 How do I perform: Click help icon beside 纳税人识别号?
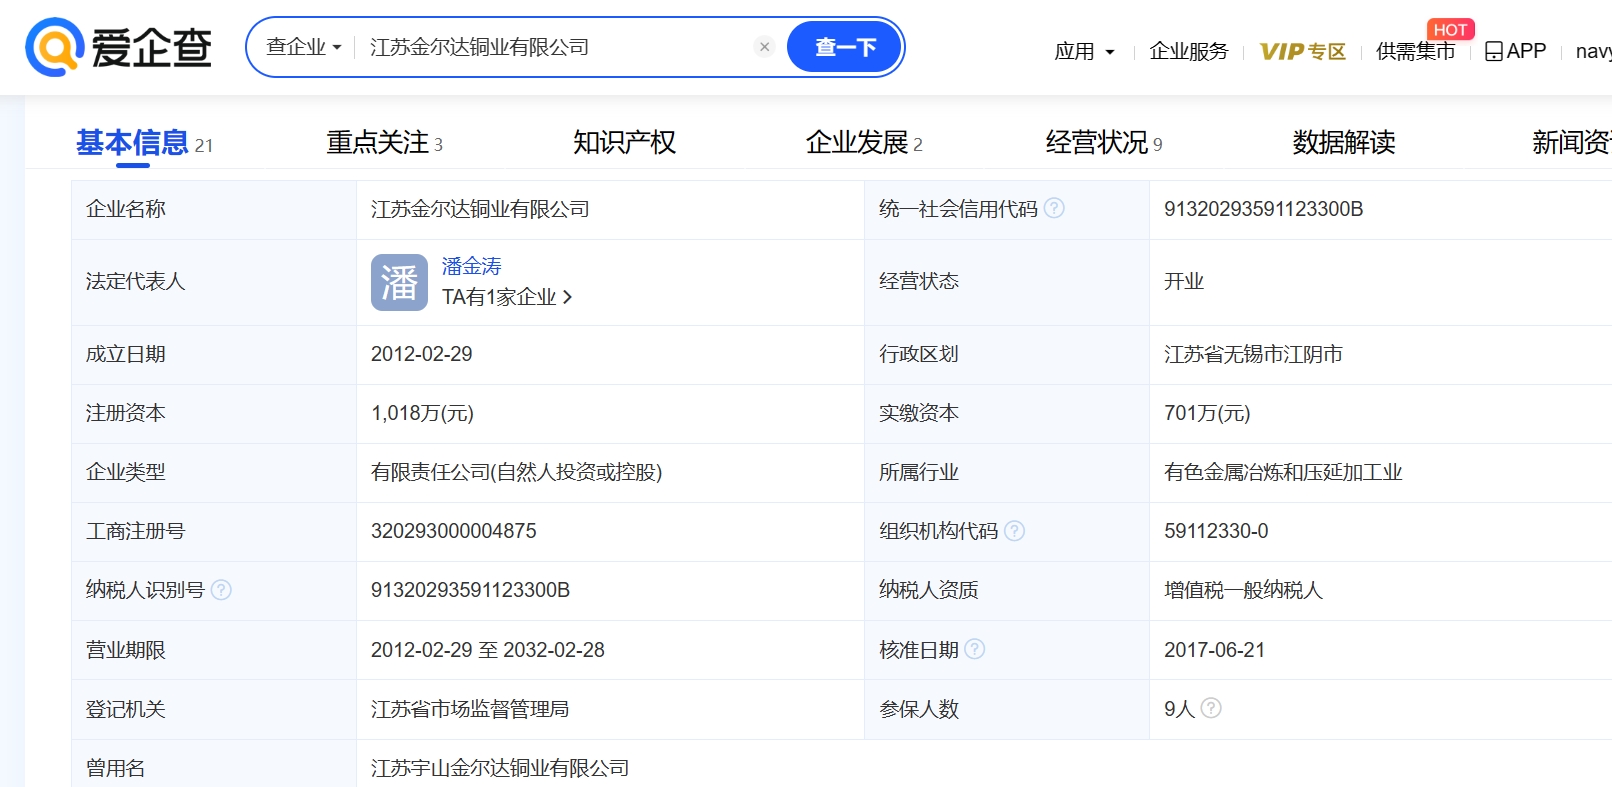221,590
